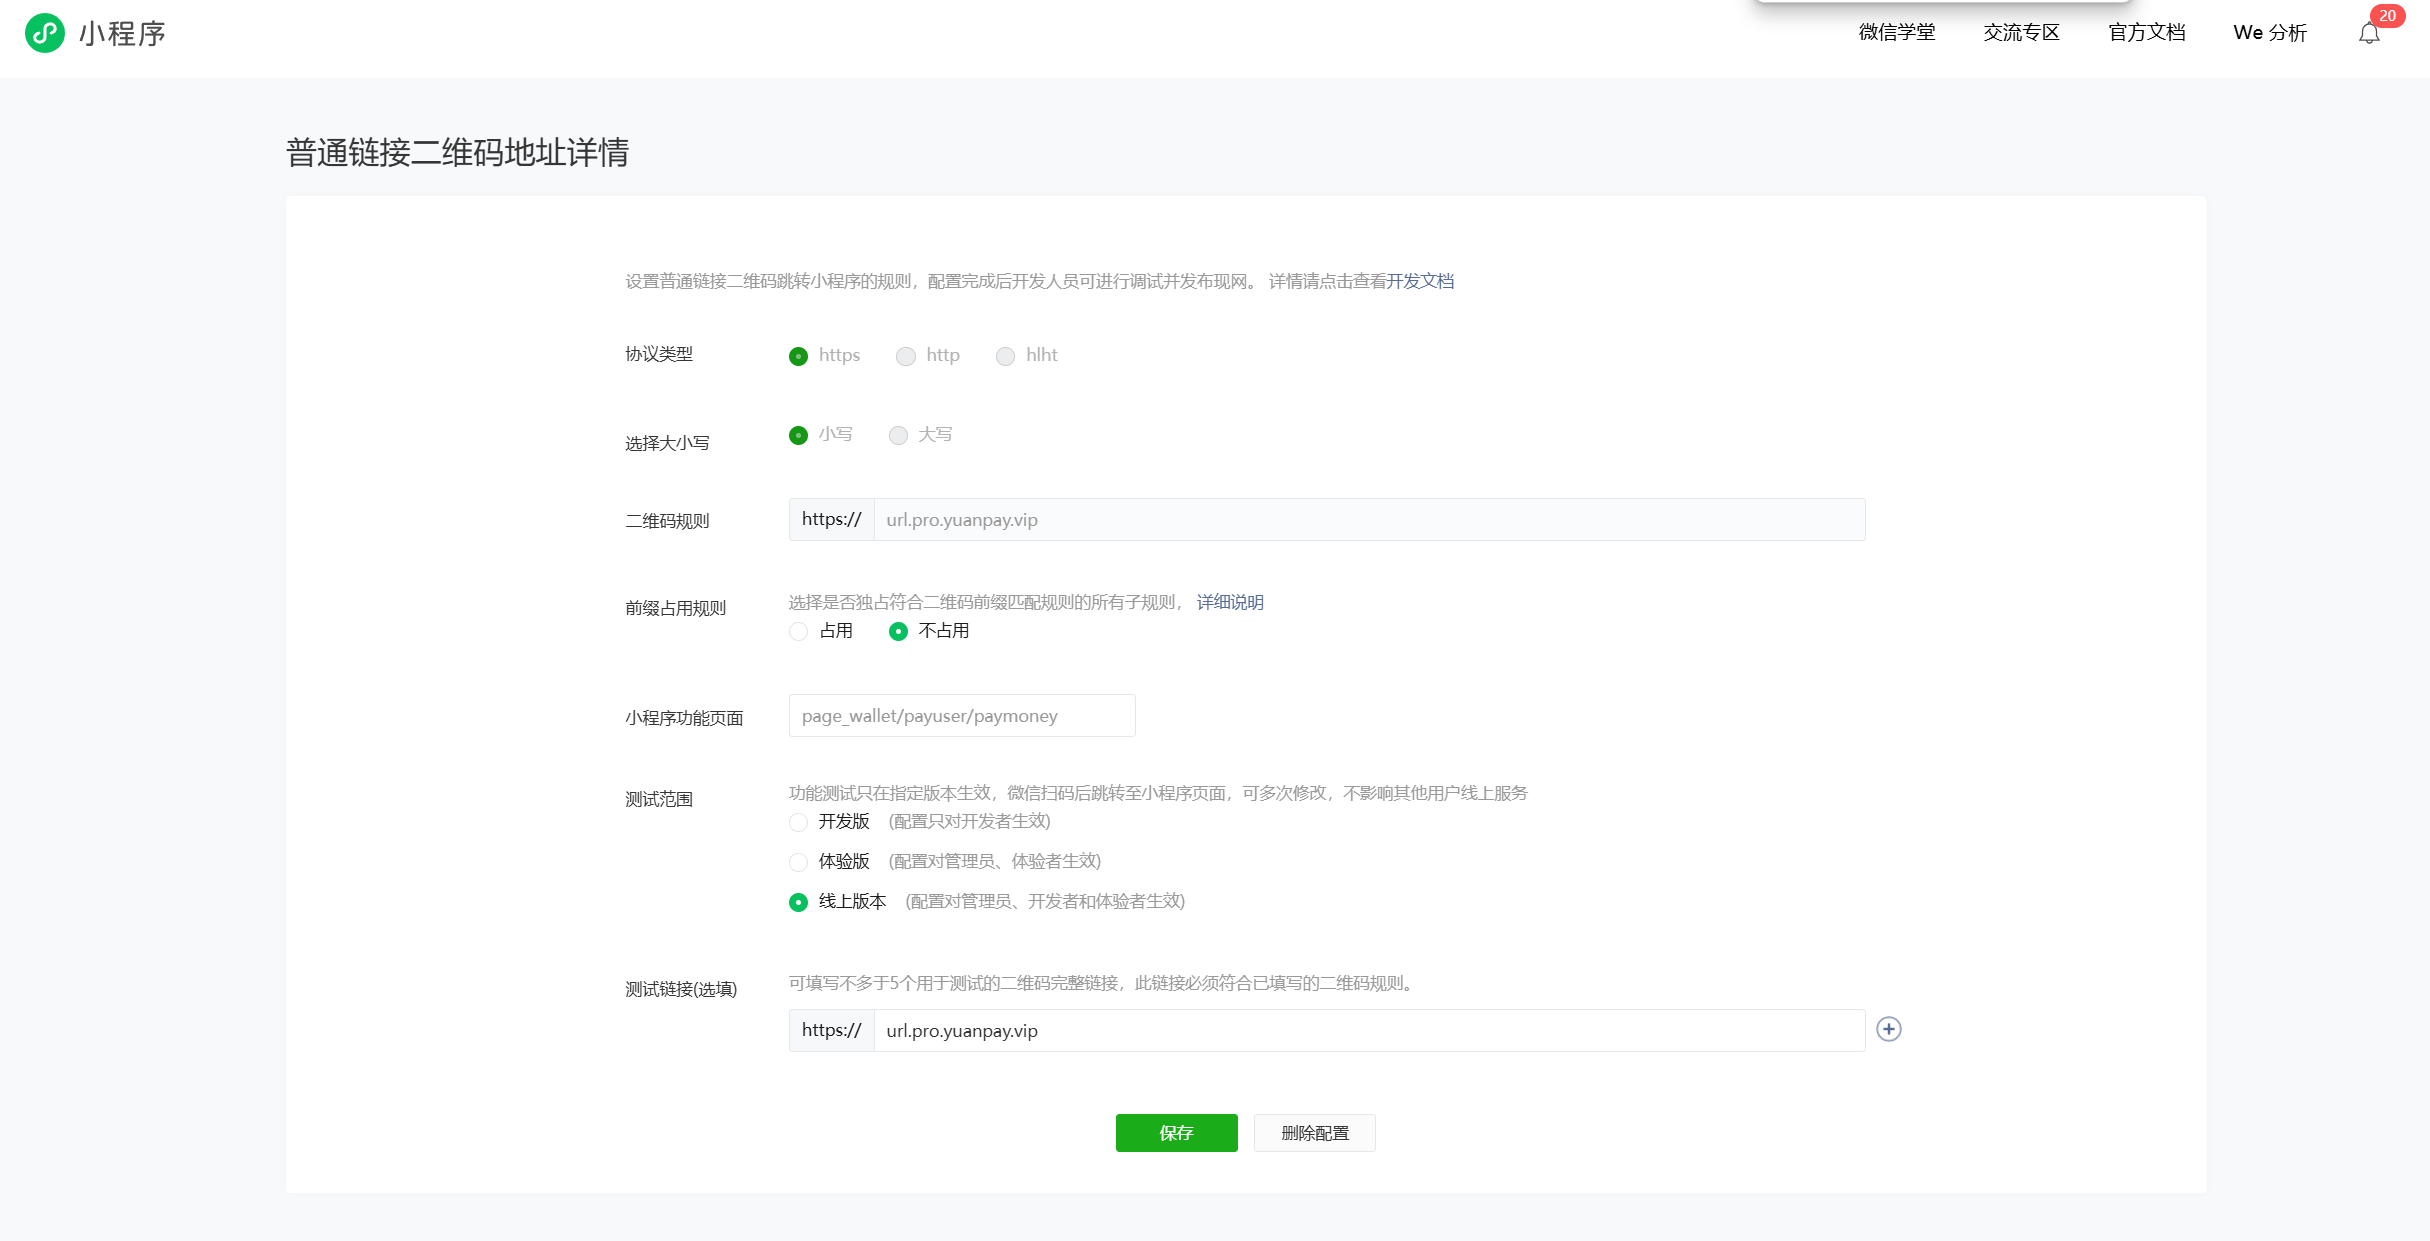This screenshot has height=1241, width=2430.
Task: Select the https protocol radio button
Action: pyautogui.click(x=798, y=356)
